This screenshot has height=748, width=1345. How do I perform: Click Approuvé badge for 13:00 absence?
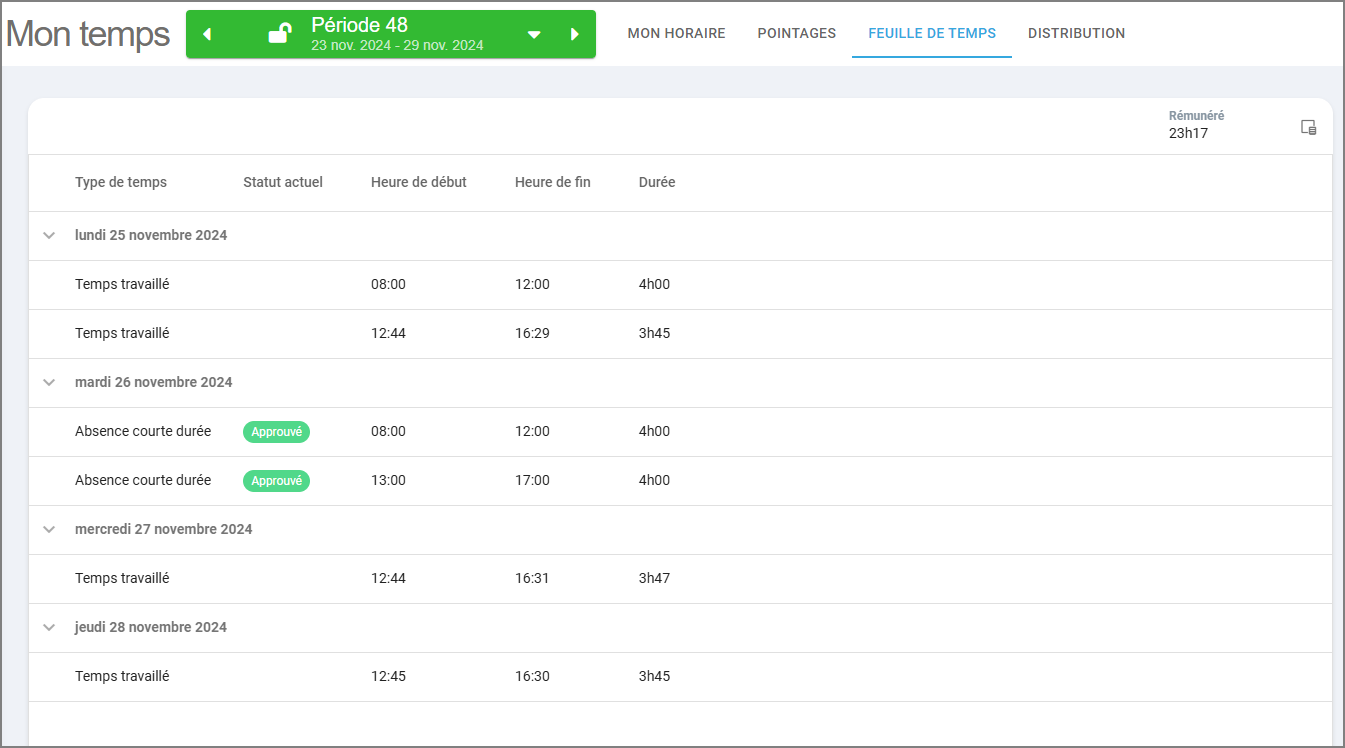coord(277,481)
